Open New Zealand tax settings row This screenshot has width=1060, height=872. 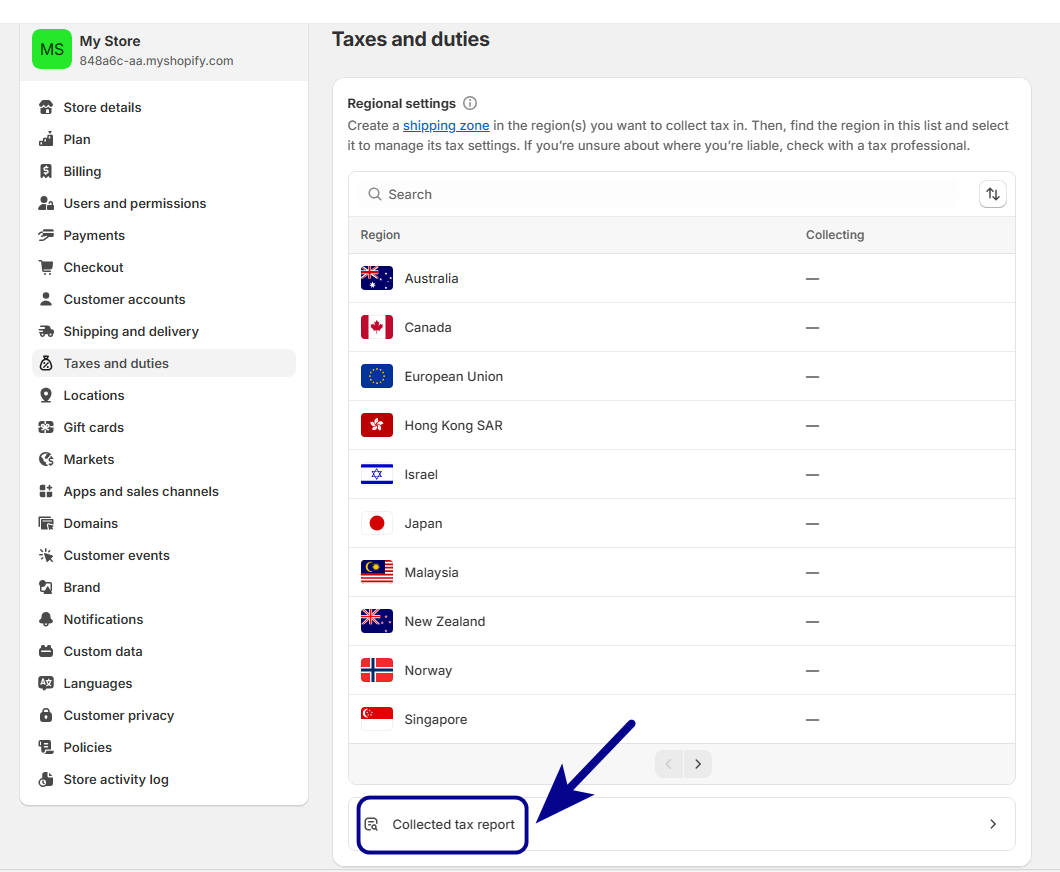click(x=681, y=621)
